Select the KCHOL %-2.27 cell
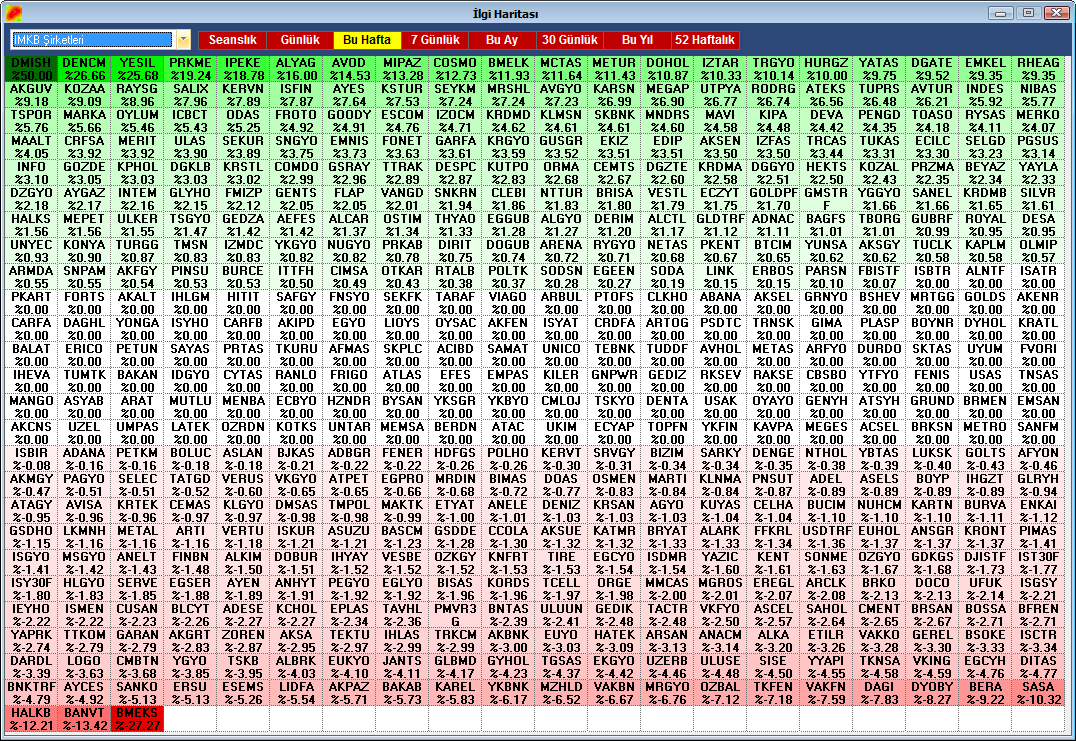 click(x=296, y=615)
